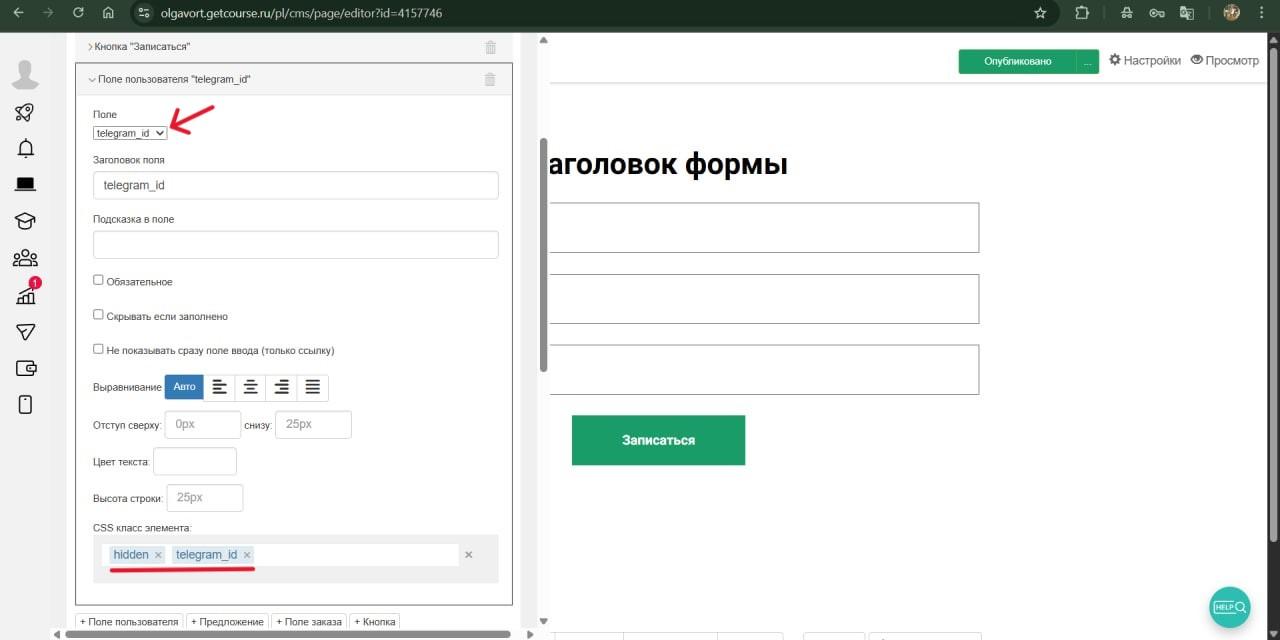The width and height of the screenshot is (1280, 640).
Task: Expand the Кнопка "Записаться" block
Action: point(140,47)
